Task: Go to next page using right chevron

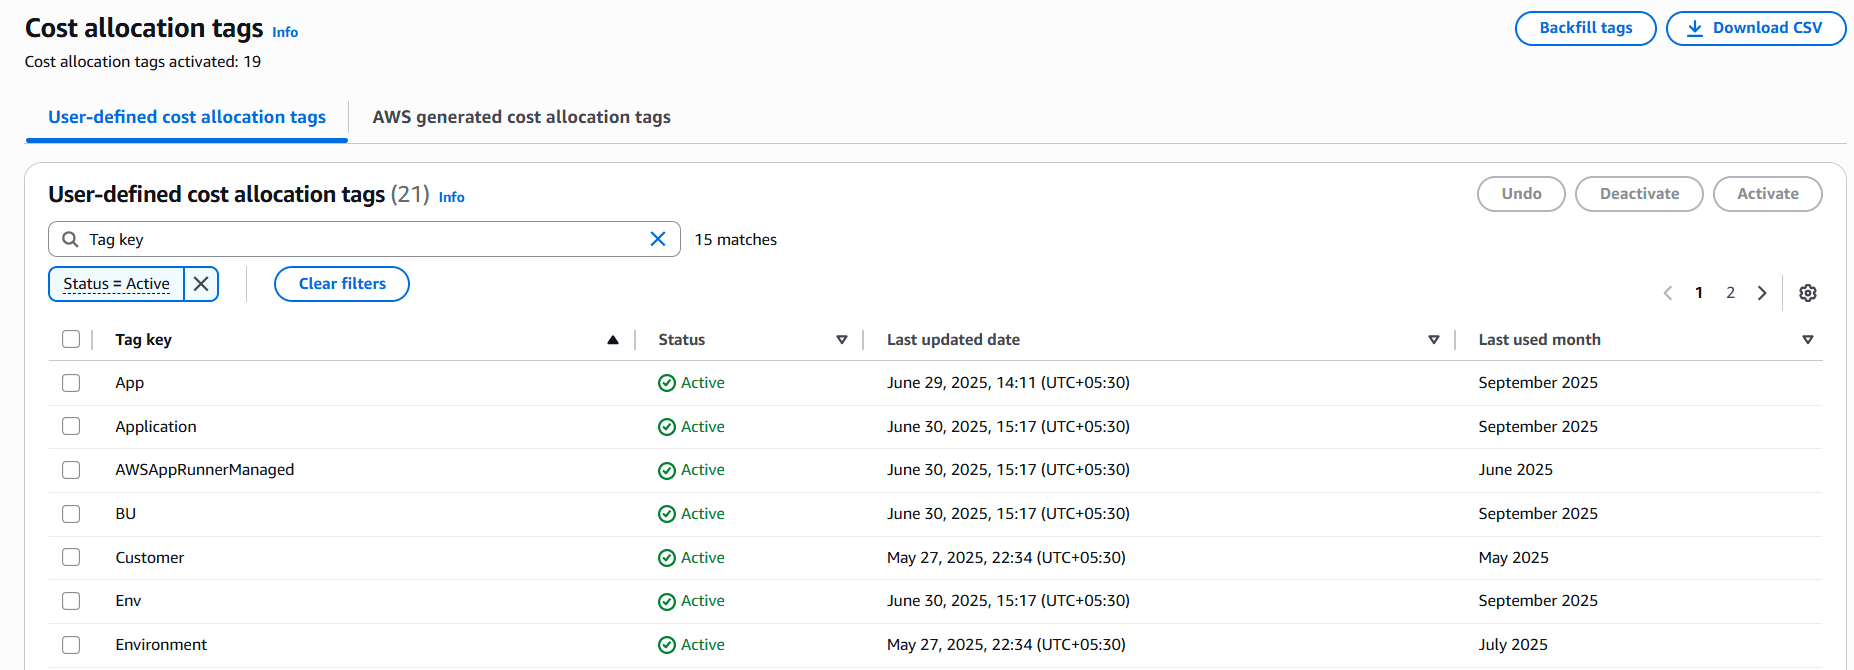Action: coord(1762,293)
